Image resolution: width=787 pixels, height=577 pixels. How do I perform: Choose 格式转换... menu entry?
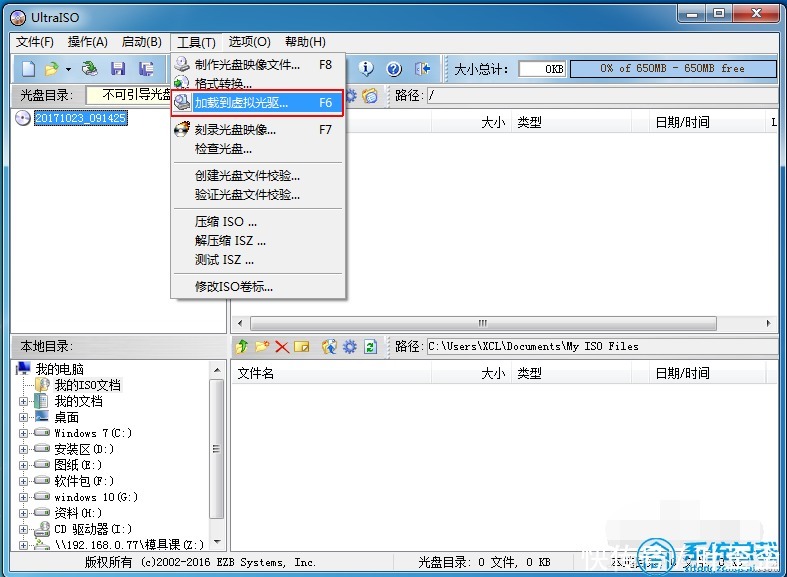(257, 83)
